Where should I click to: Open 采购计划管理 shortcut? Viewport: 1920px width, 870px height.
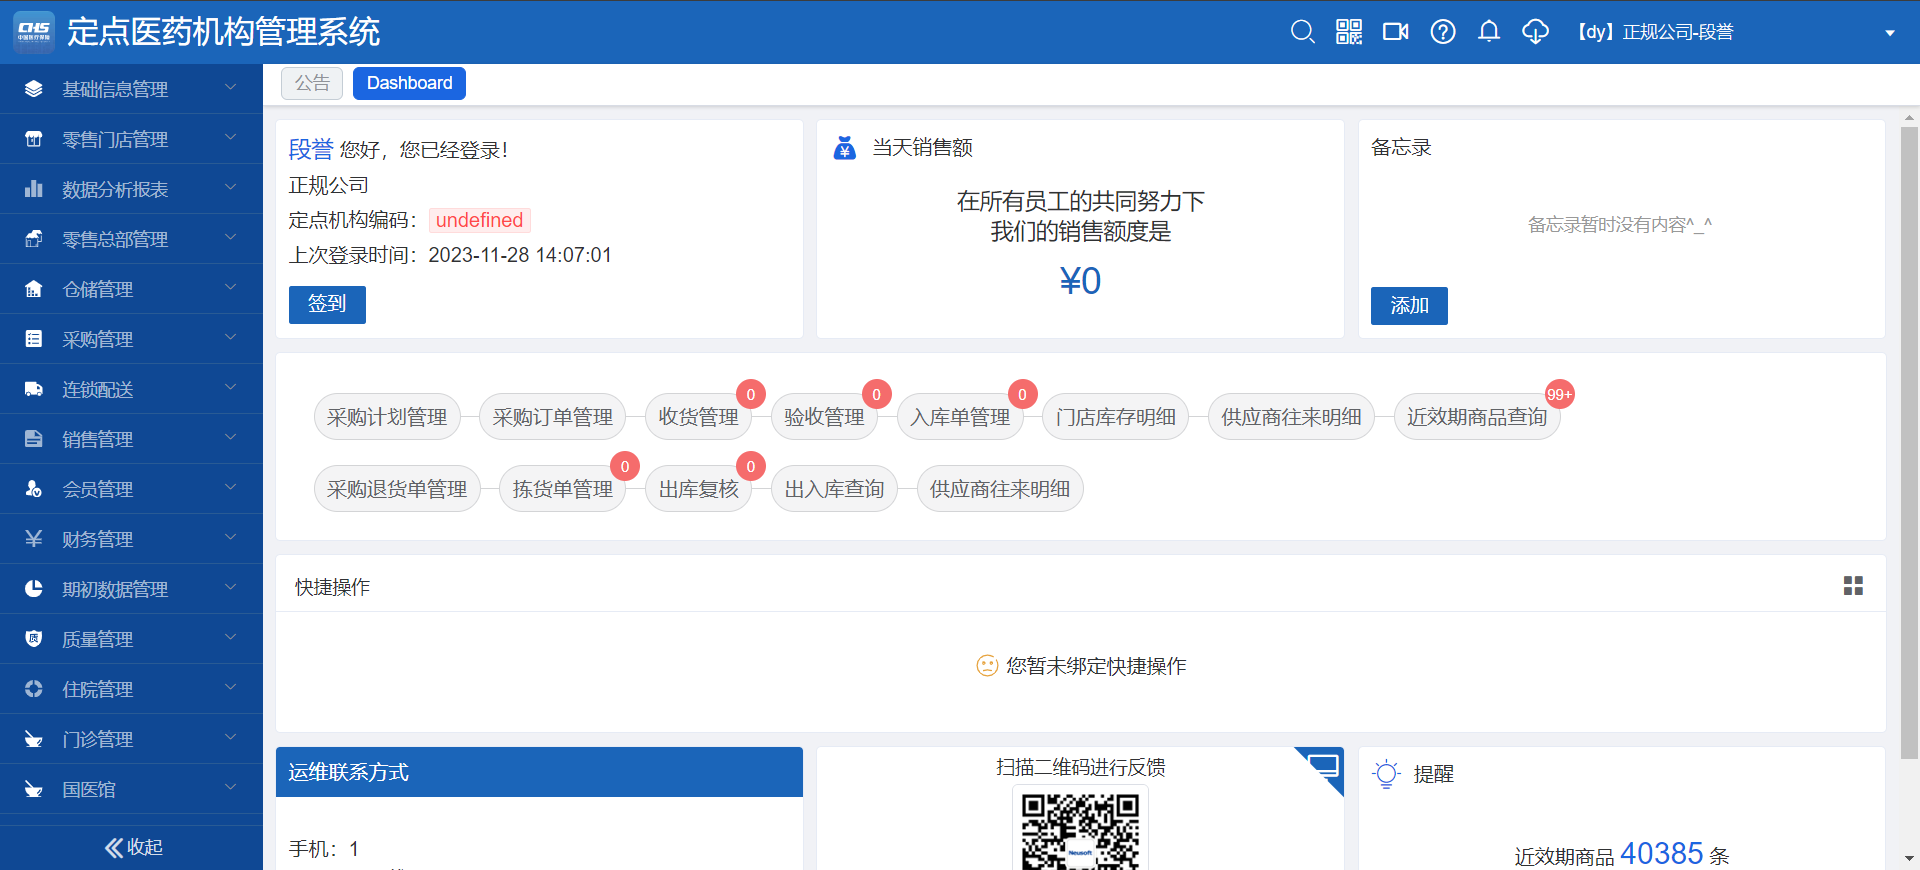[387, 417]
